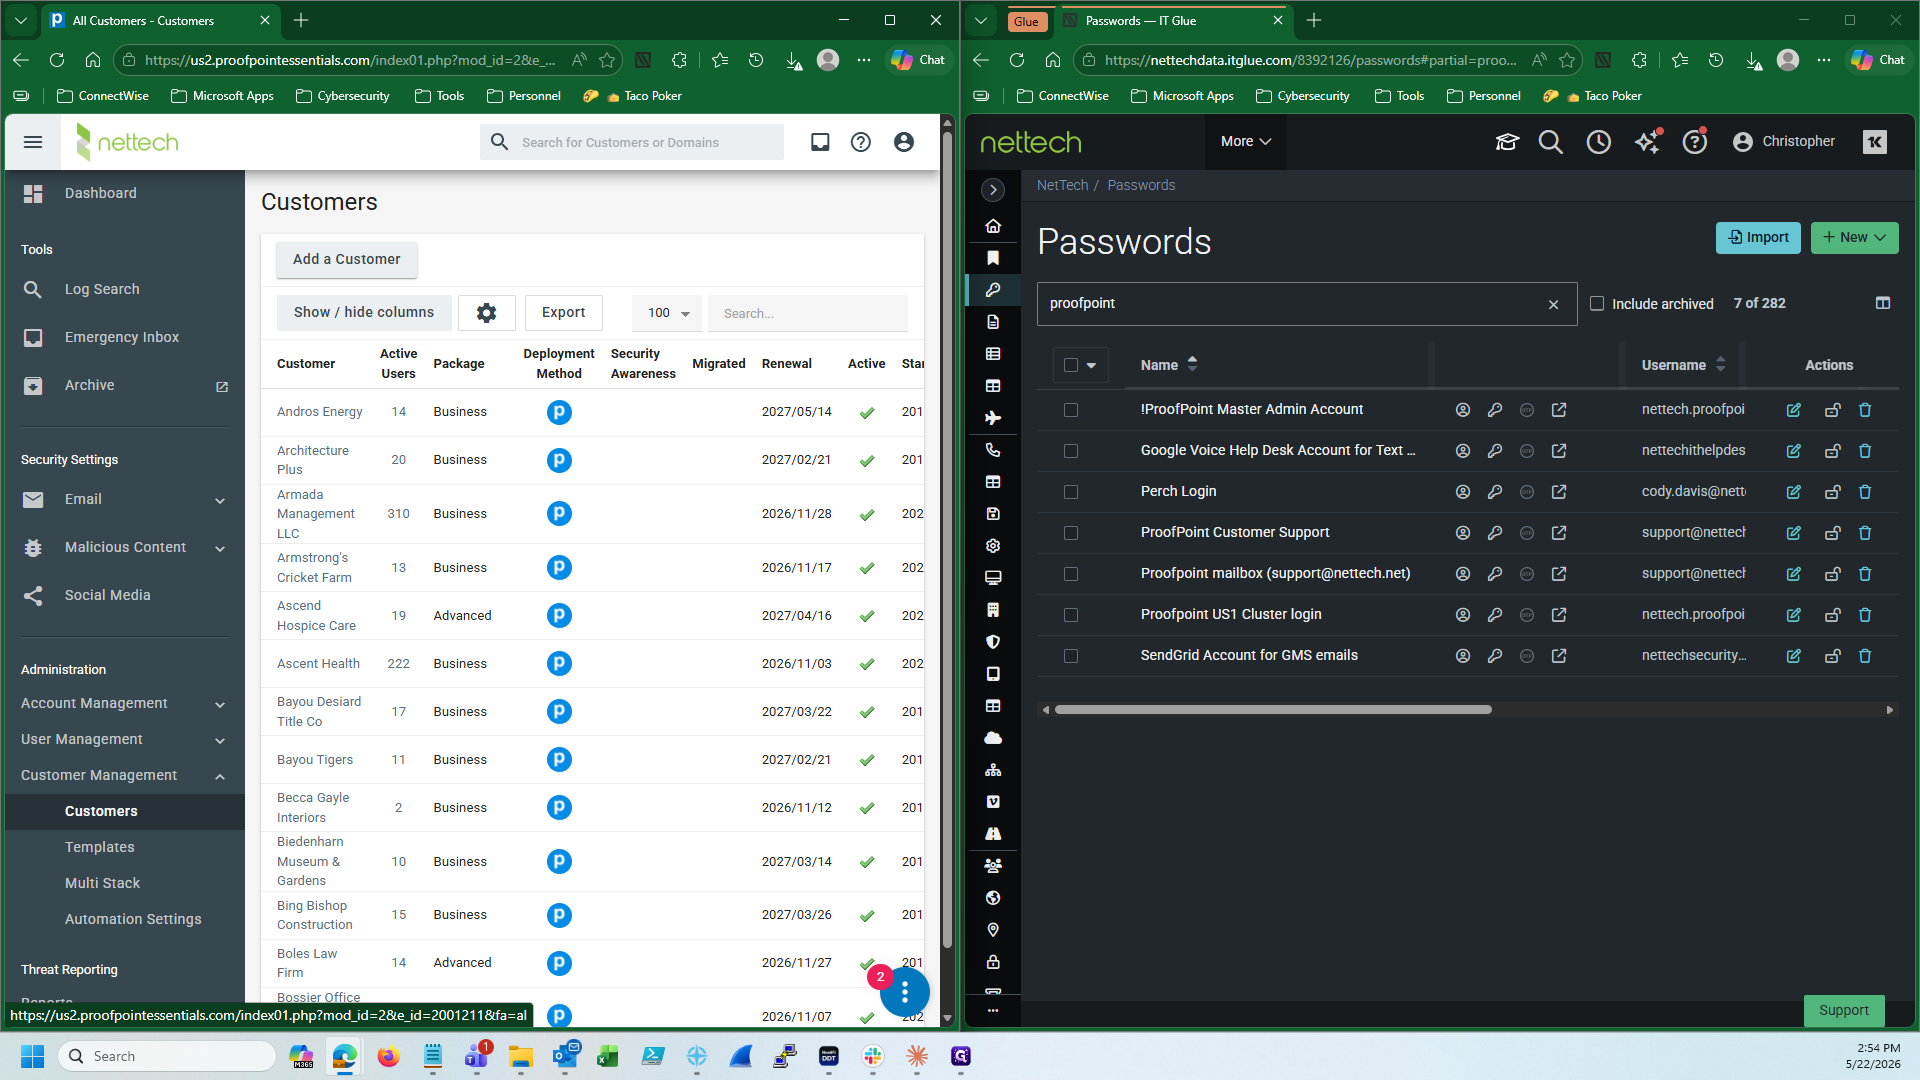
Task: Focus Search for Customers or Domains field
Action: 632,142
